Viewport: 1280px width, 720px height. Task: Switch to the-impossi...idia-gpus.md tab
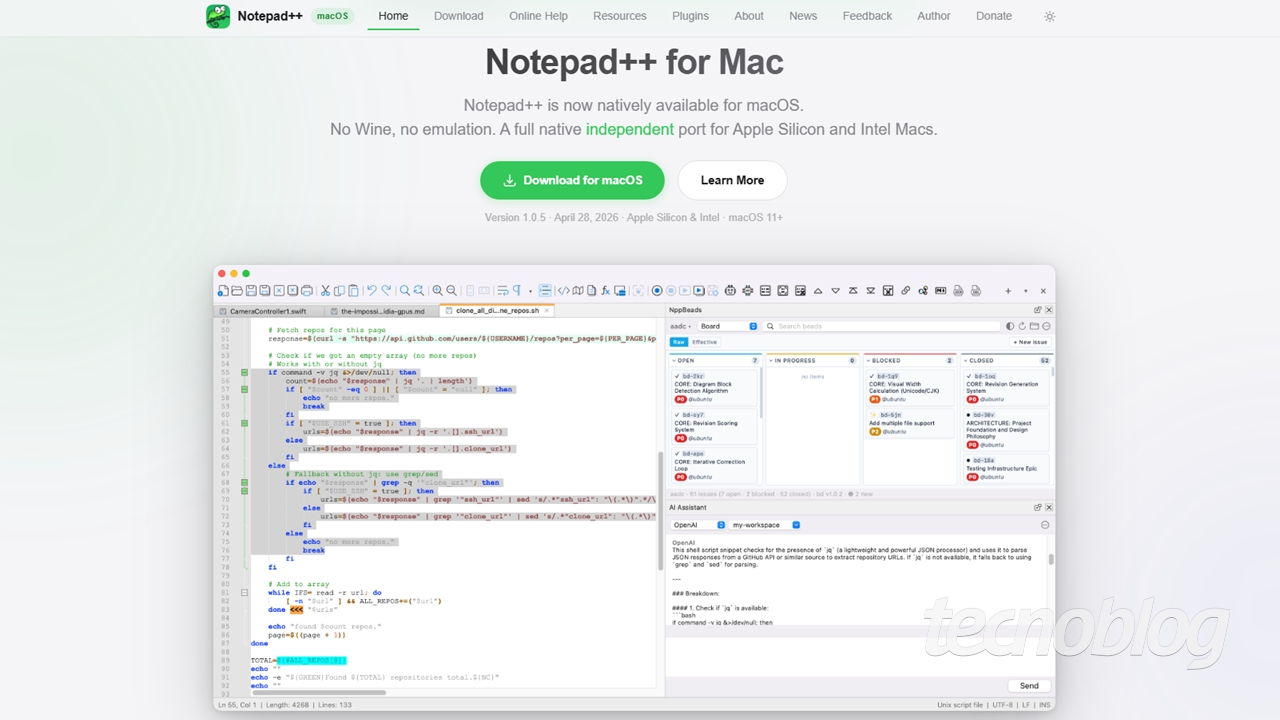(x=382, y=311)
